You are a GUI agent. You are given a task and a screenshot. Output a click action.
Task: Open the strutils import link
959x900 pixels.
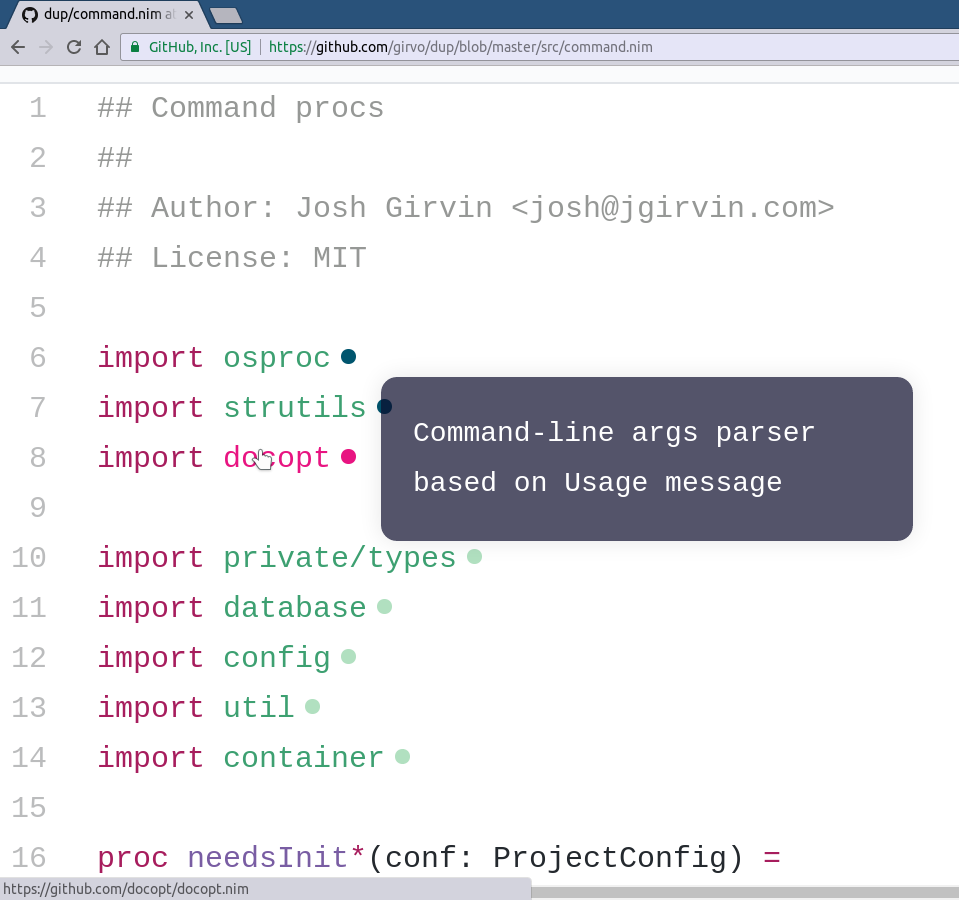click(295, 408)
